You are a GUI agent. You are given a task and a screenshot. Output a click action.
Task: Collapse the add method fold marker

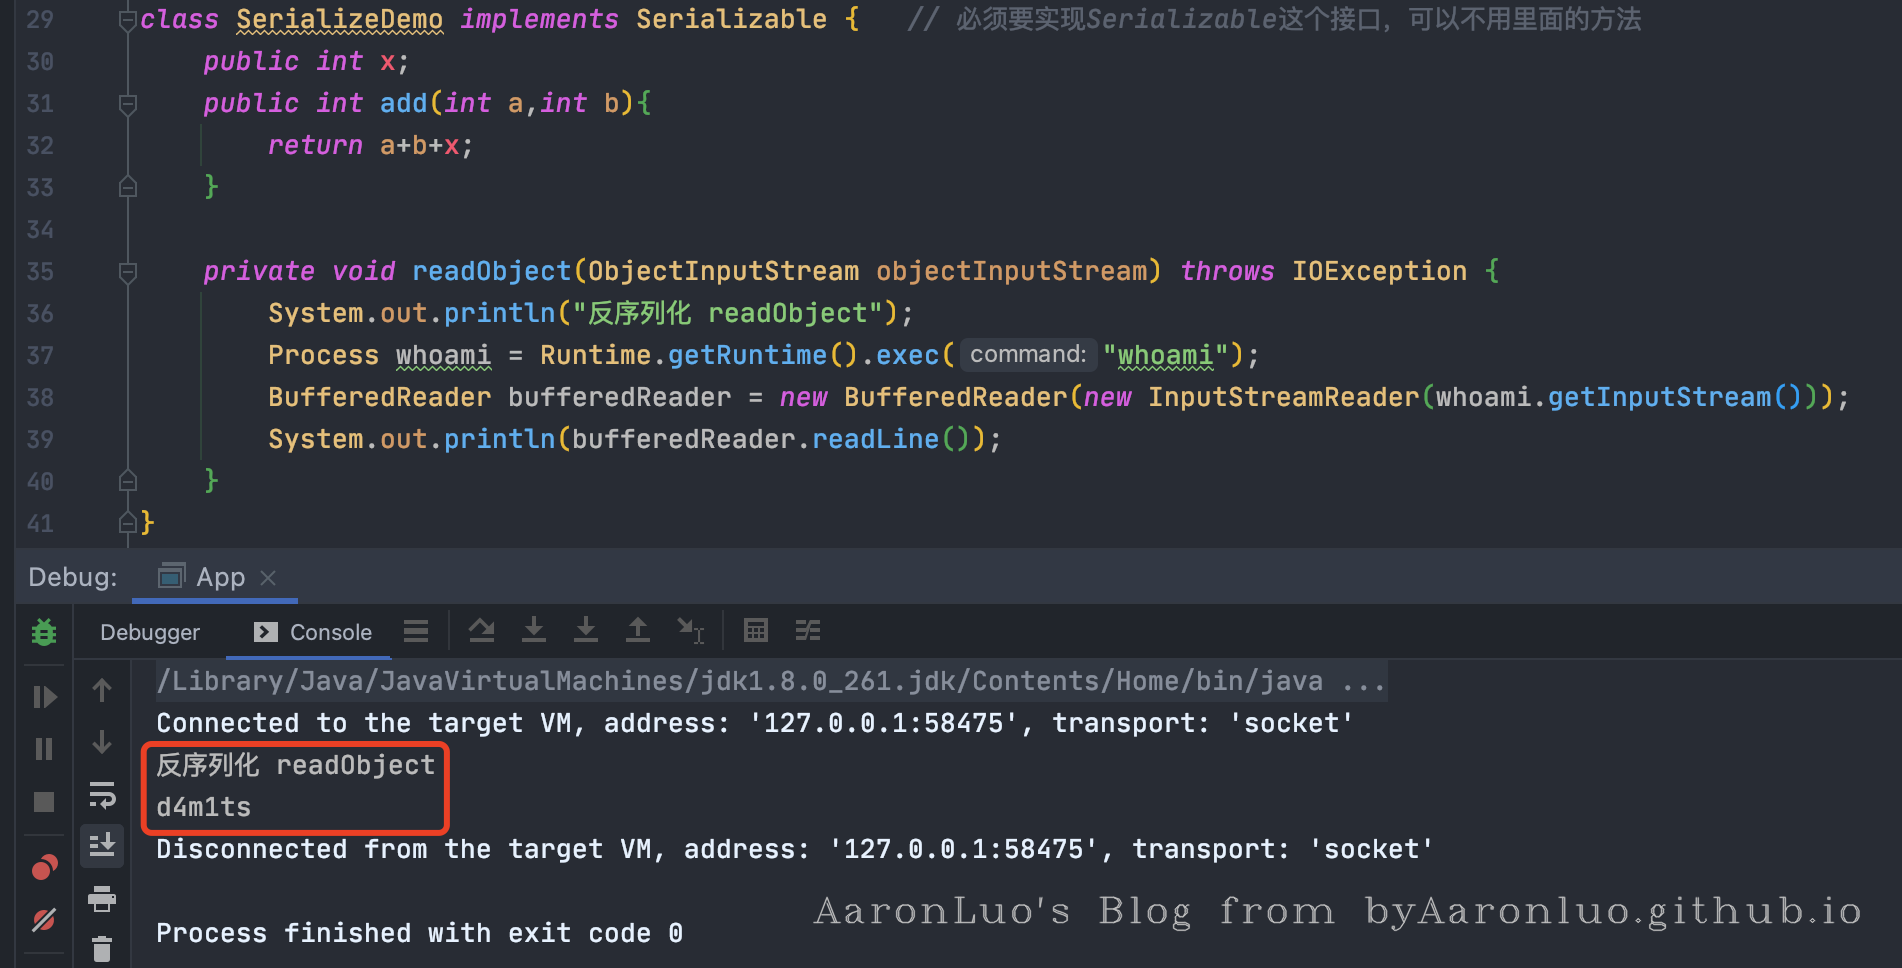tap(127, 104)
